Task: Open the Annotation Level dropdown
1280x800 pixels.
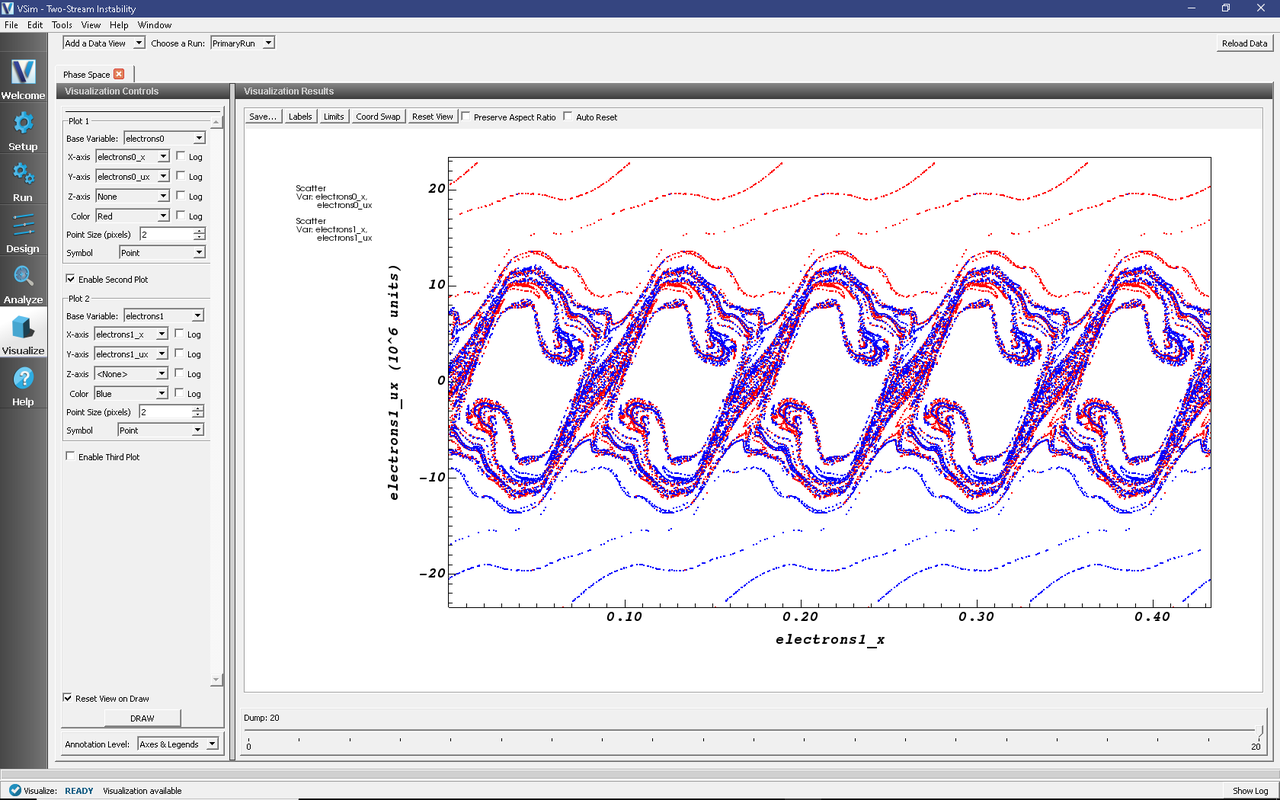Action: (177, 744)
